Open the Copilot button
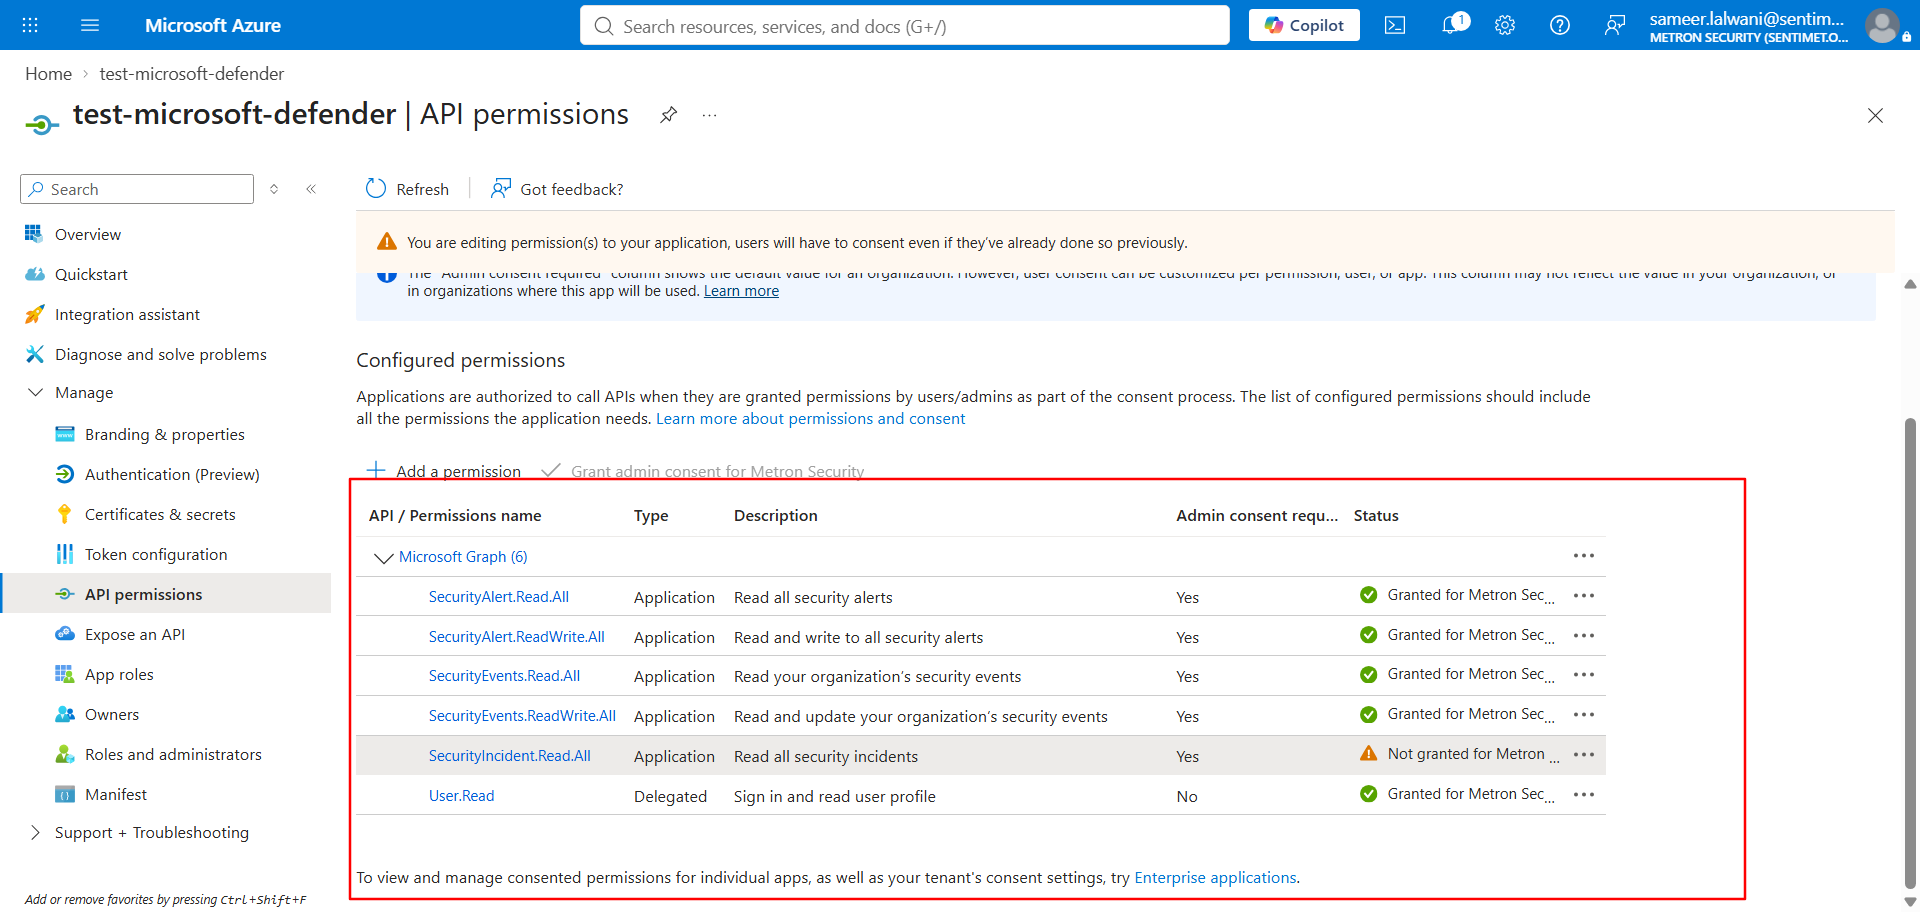Image resolution: width=1920 pixels, height=912 pixels. tap(1304, 25)
